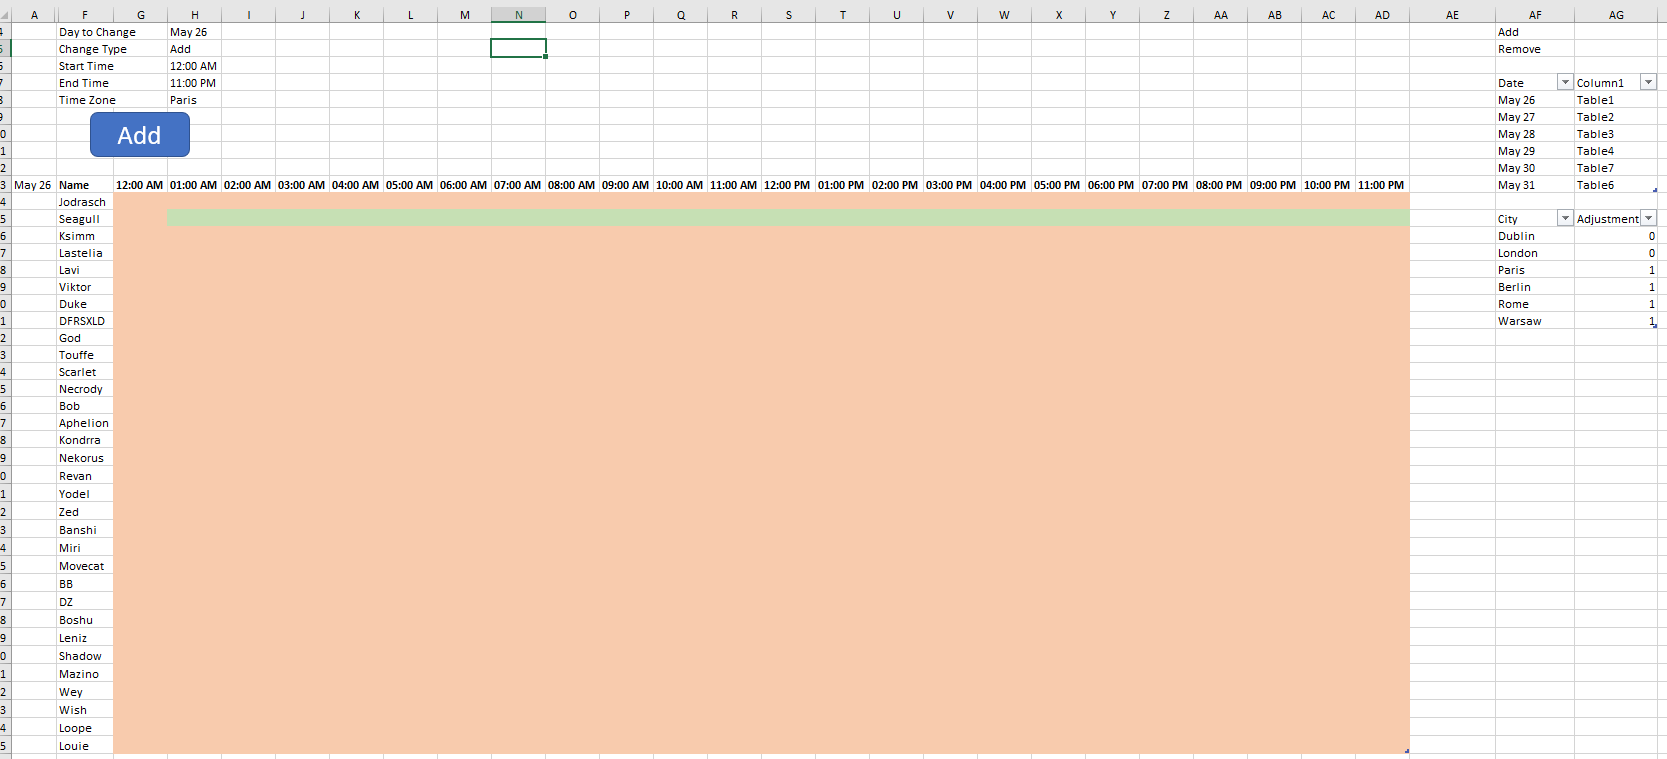Select the Time Zone label cell
Screen dimensions: 1667x759
[85, 100]
